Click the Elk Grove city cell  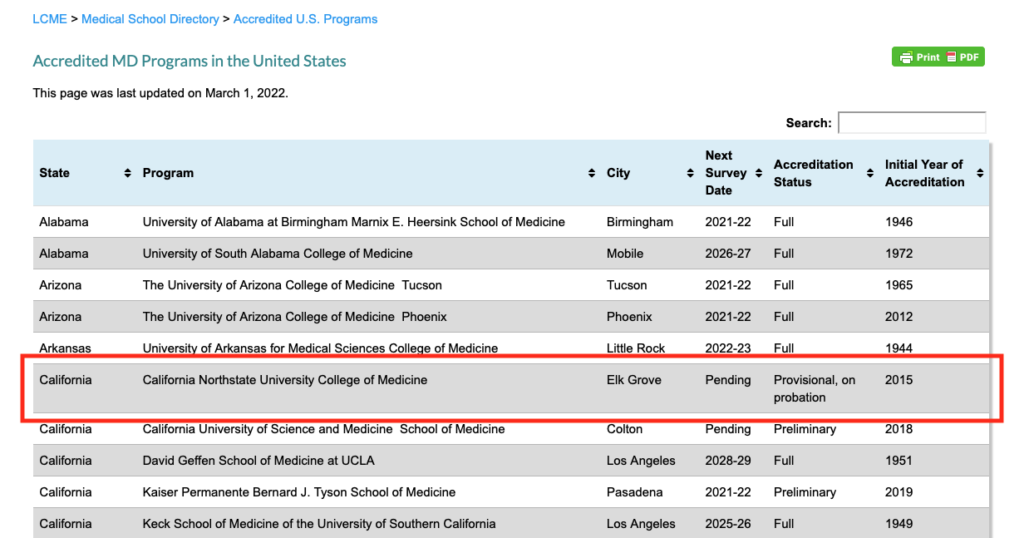(633, 380)
